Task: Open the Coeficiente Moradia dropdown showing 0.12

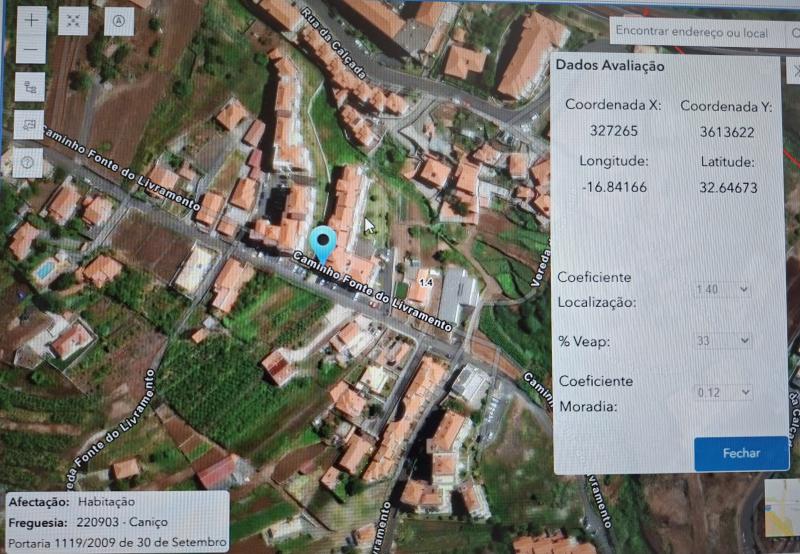Action: 723,392
